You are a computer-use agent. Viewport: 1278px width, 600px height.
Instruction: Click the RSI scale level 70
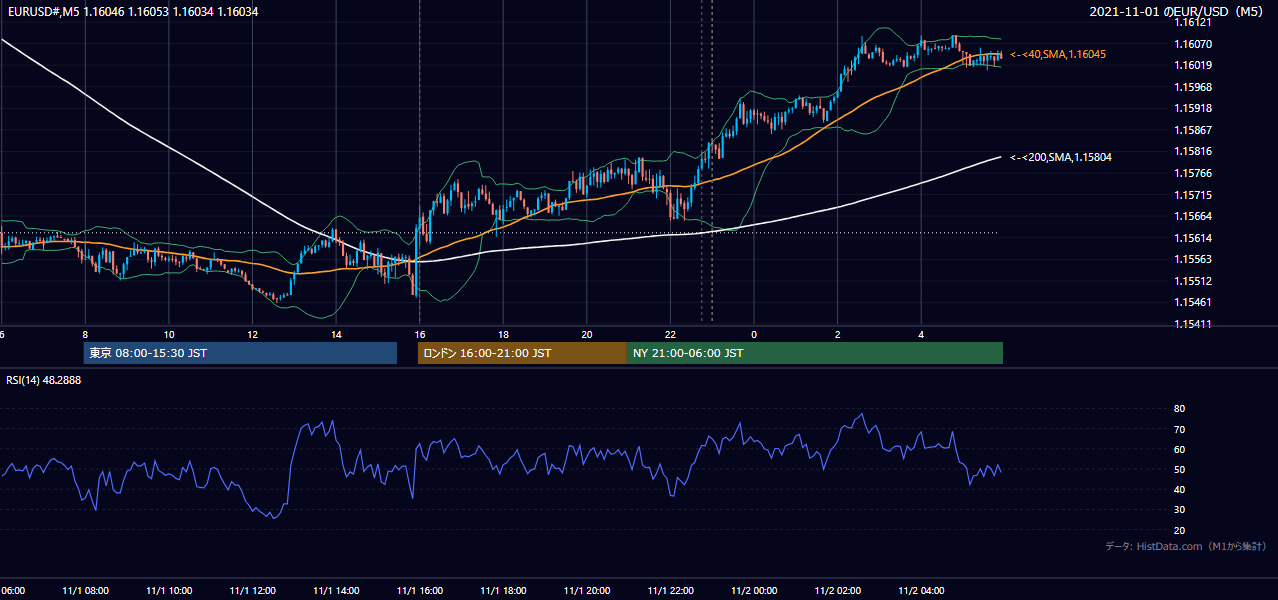click(x=1179, y=429)
